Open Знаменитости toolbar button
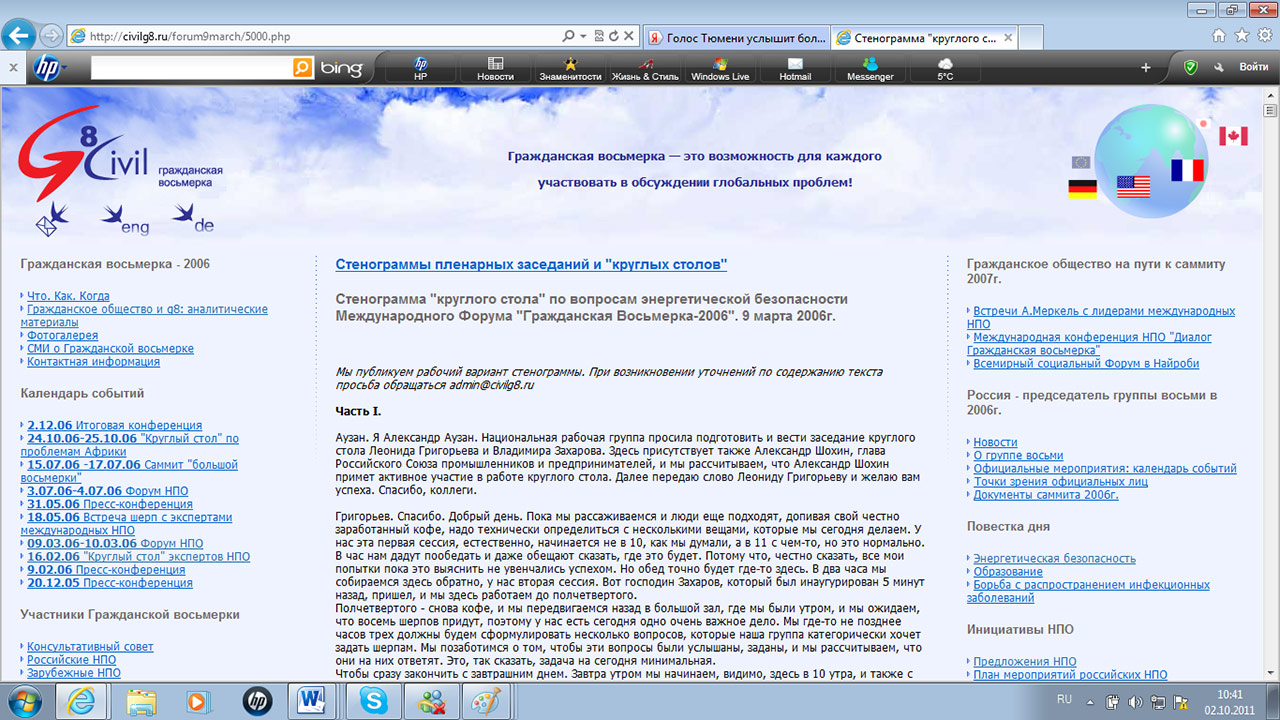The width and height of the screenshot is (1280, 720). click(x=570, y=68)
